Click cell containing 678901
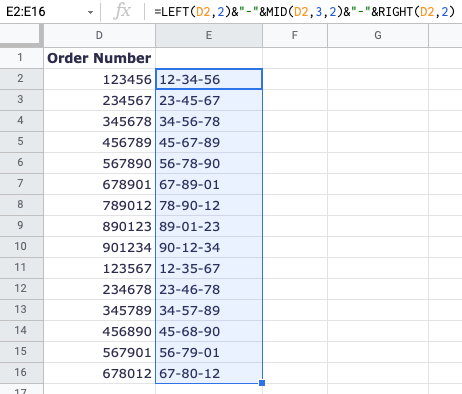This screenshot has width=462, height=394. pos(99,184)
